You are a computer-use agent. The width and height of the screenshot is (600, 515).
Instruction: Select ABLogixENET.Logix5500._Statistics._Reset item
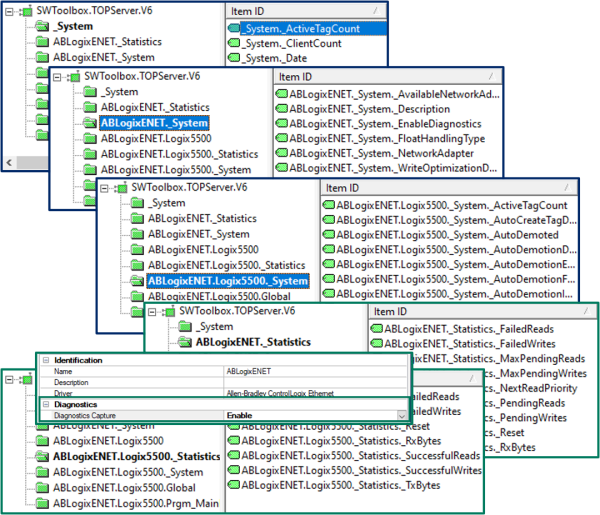336,427
